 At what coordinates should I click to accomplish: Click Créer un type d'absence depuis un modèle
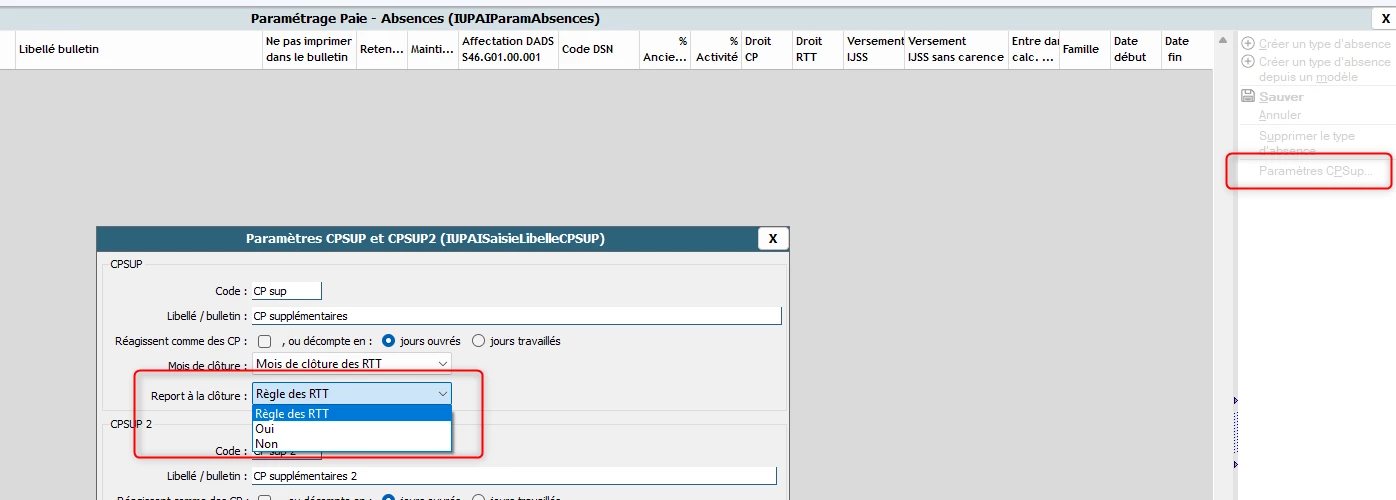[x=1324, y=69]
